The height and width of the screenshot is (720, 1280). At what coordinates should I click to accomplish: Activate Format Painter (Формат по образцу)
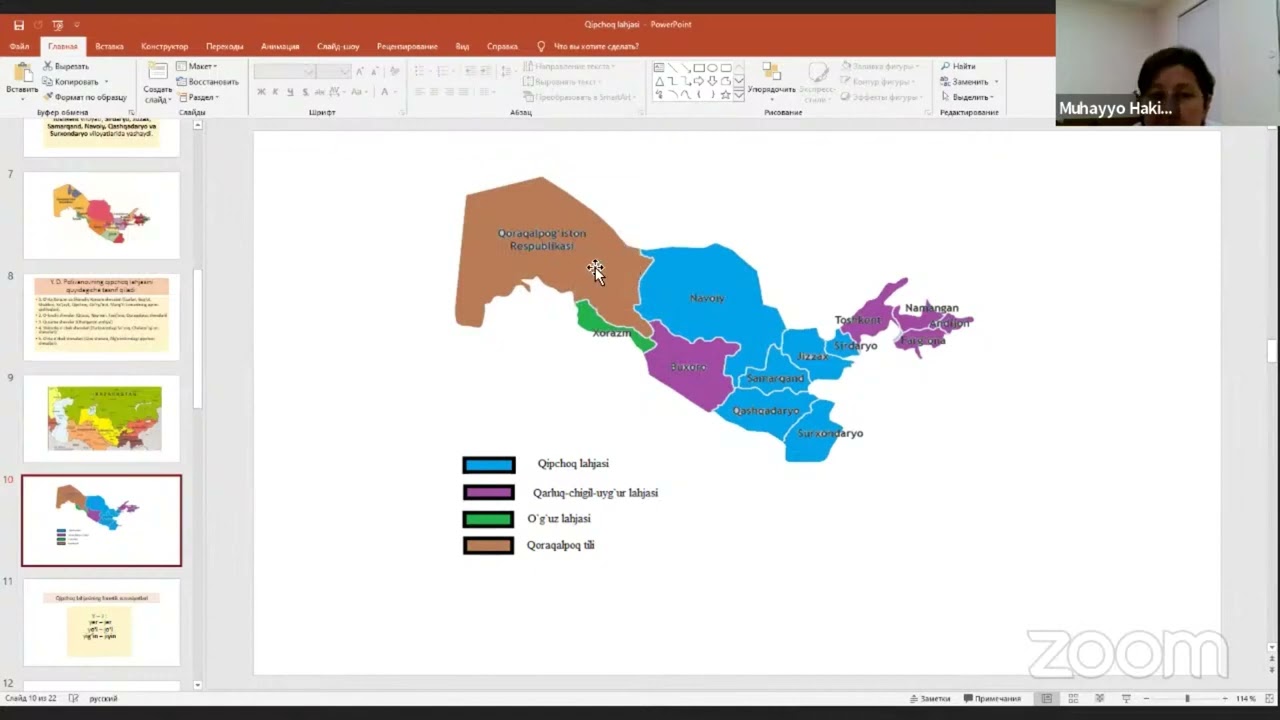(85, 97)
